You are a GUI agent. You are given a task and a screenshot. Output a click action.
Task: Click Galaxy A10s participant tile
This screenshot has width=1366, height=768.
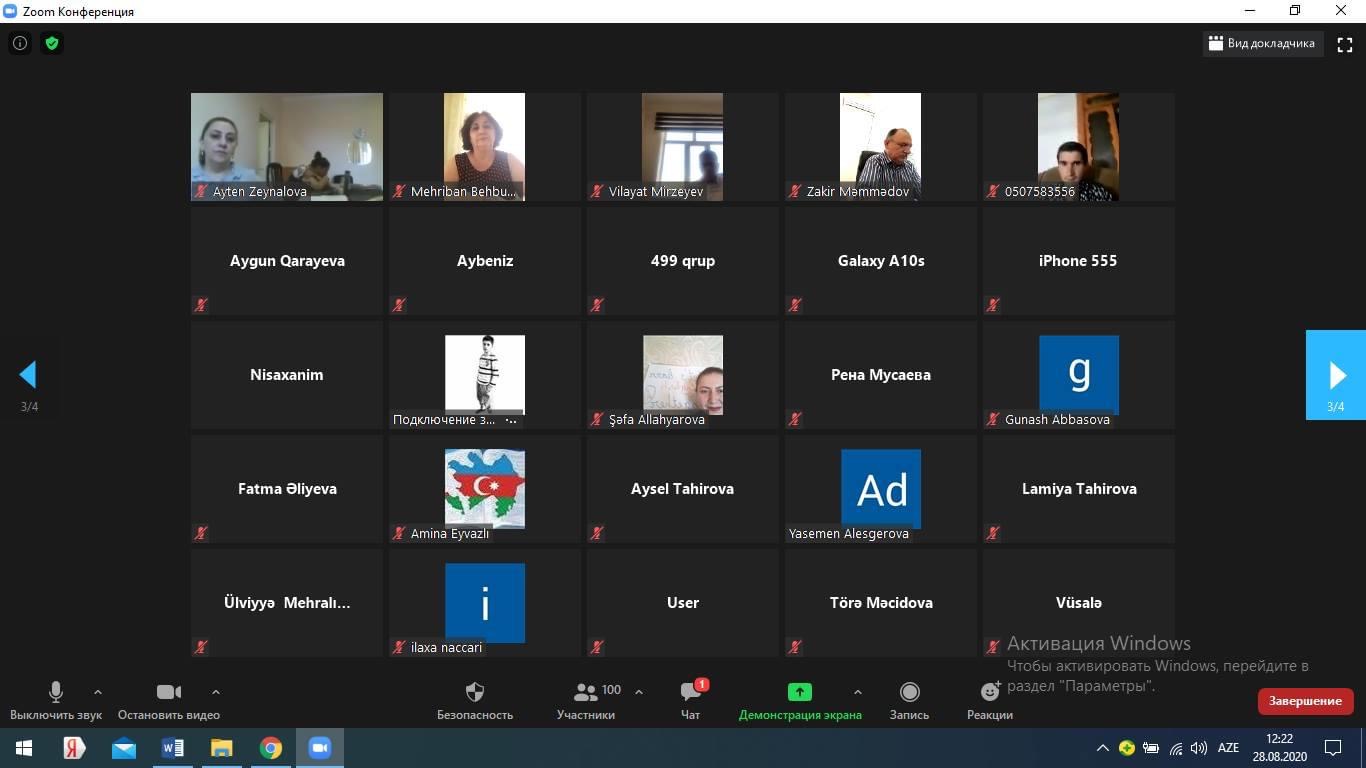point(881,261)
